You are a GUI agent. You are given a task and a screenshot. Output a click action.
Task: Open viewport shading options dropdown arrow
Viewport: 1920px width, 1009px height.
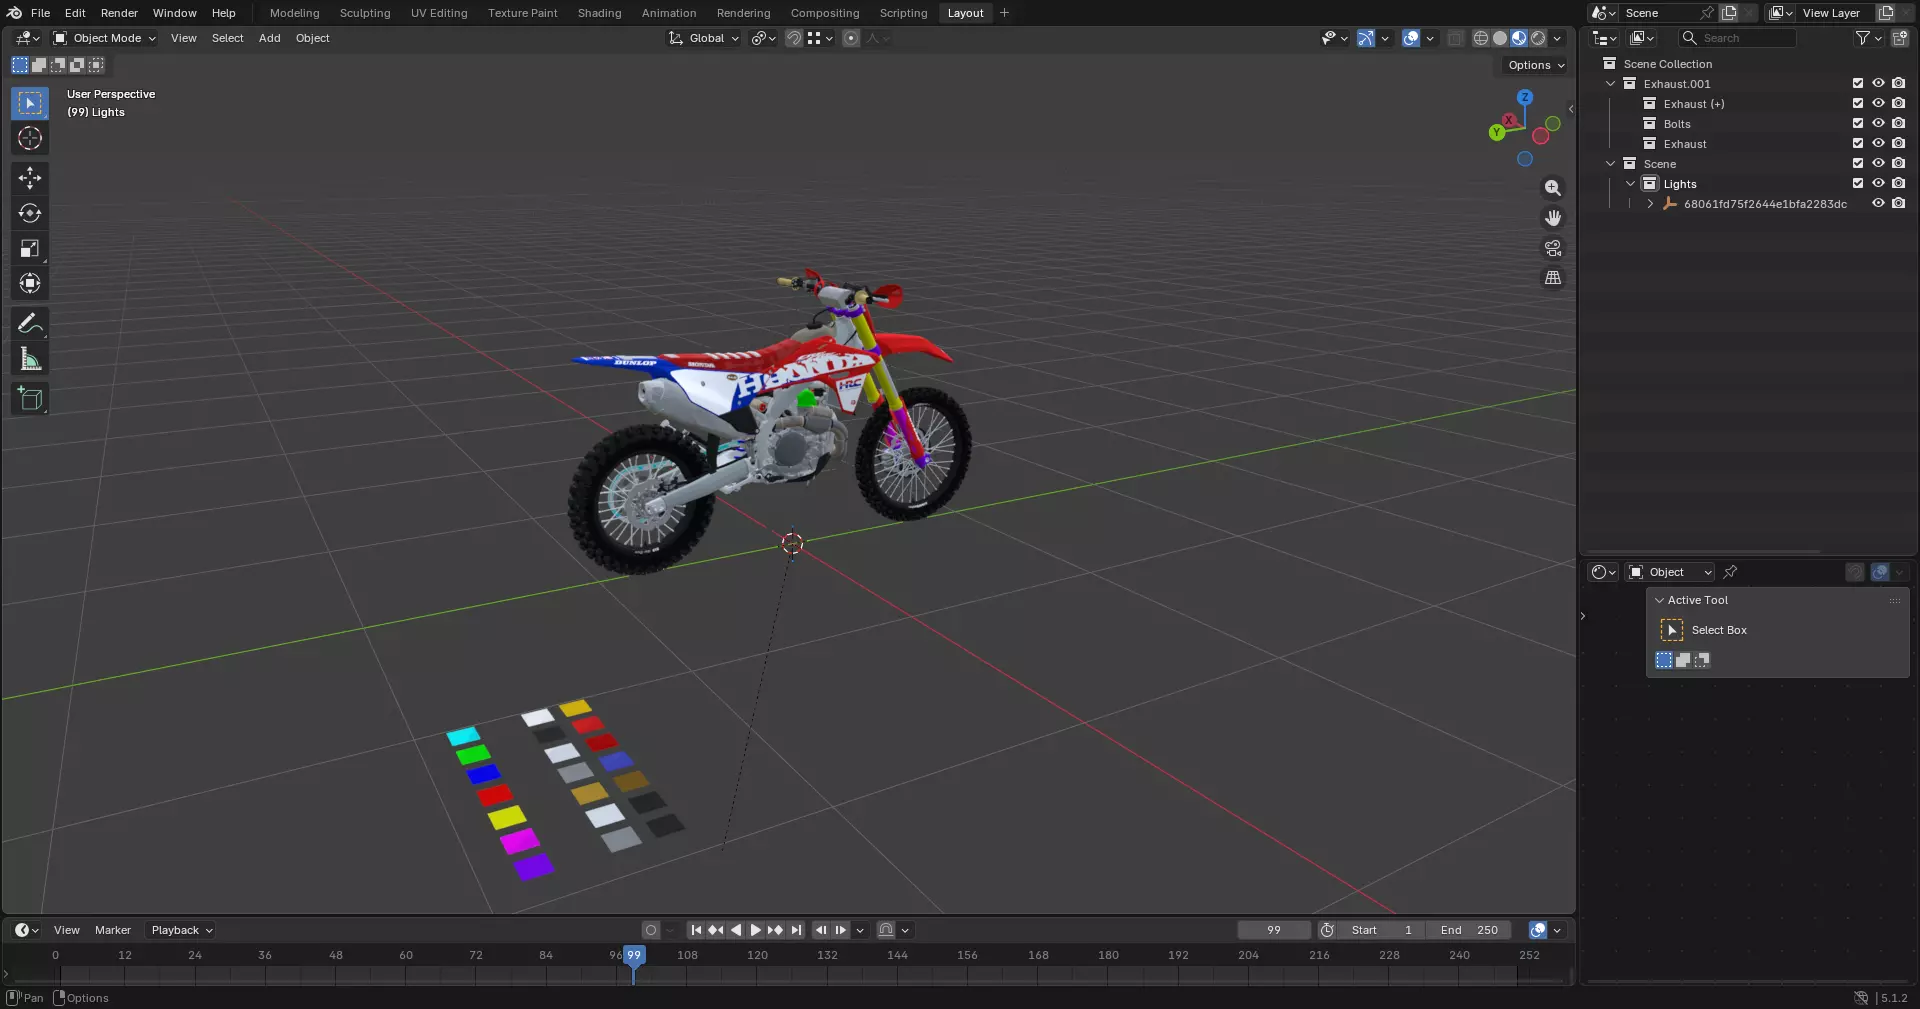[1557, 38]
